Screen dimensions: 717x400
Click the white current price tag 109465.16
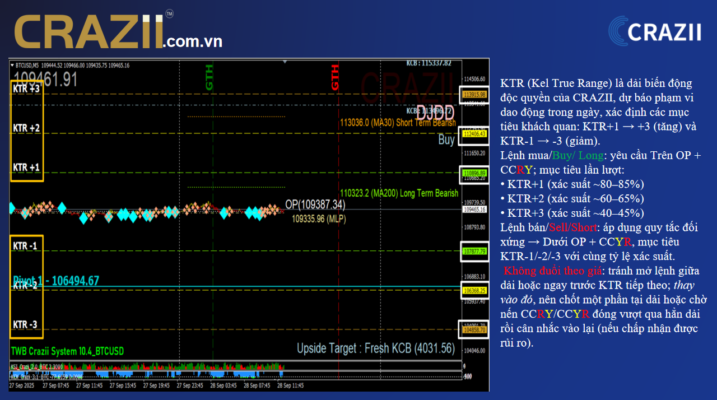point(475,209)
